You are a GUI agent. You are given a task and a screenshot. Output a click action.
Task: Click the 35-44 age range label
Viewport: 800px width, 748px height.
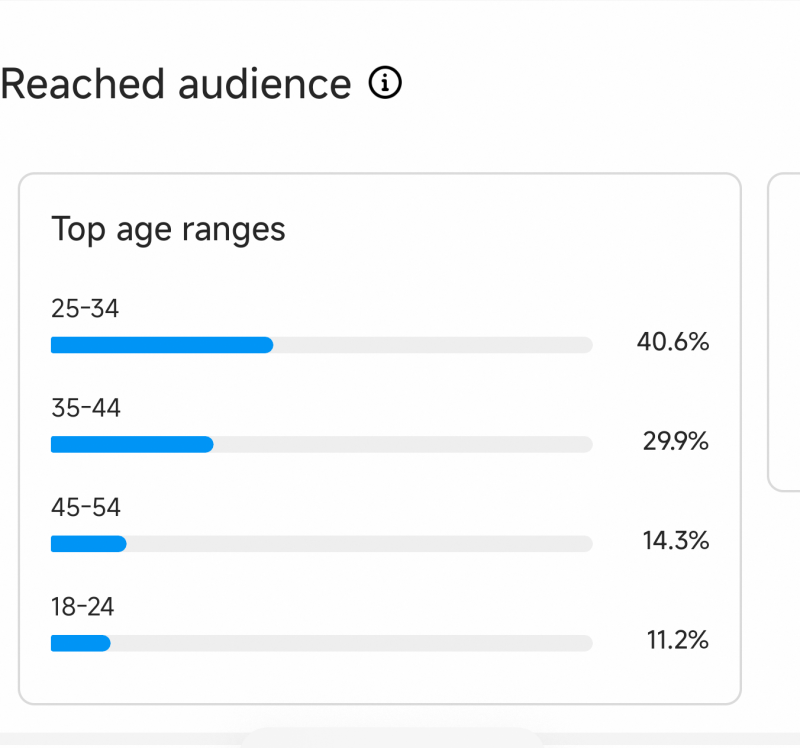point(86,408)
